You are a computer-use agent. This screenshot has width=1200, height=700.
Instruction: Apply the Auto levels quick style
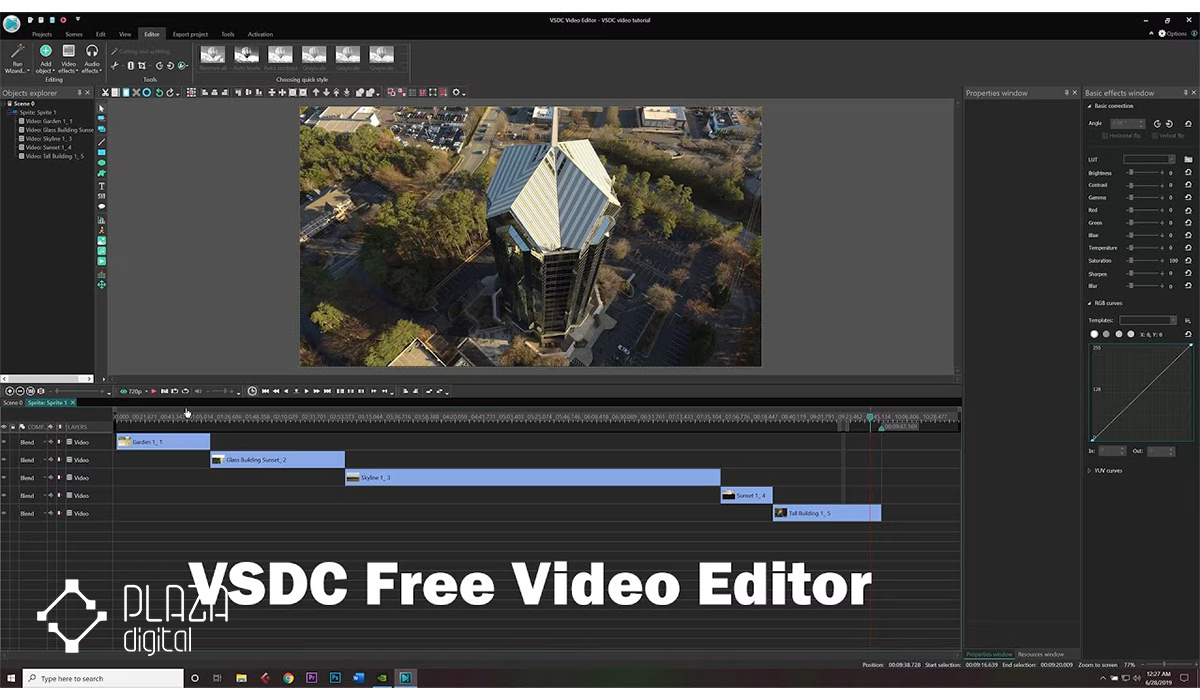tap(246, 57)
